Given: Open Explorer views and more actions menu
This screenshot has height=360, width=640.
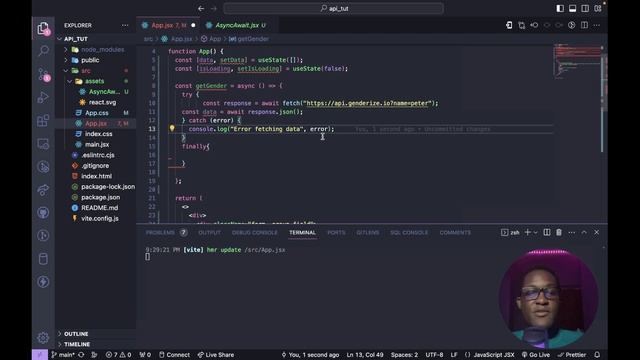Looking at the screenshot, I should (x=125, y=25).
